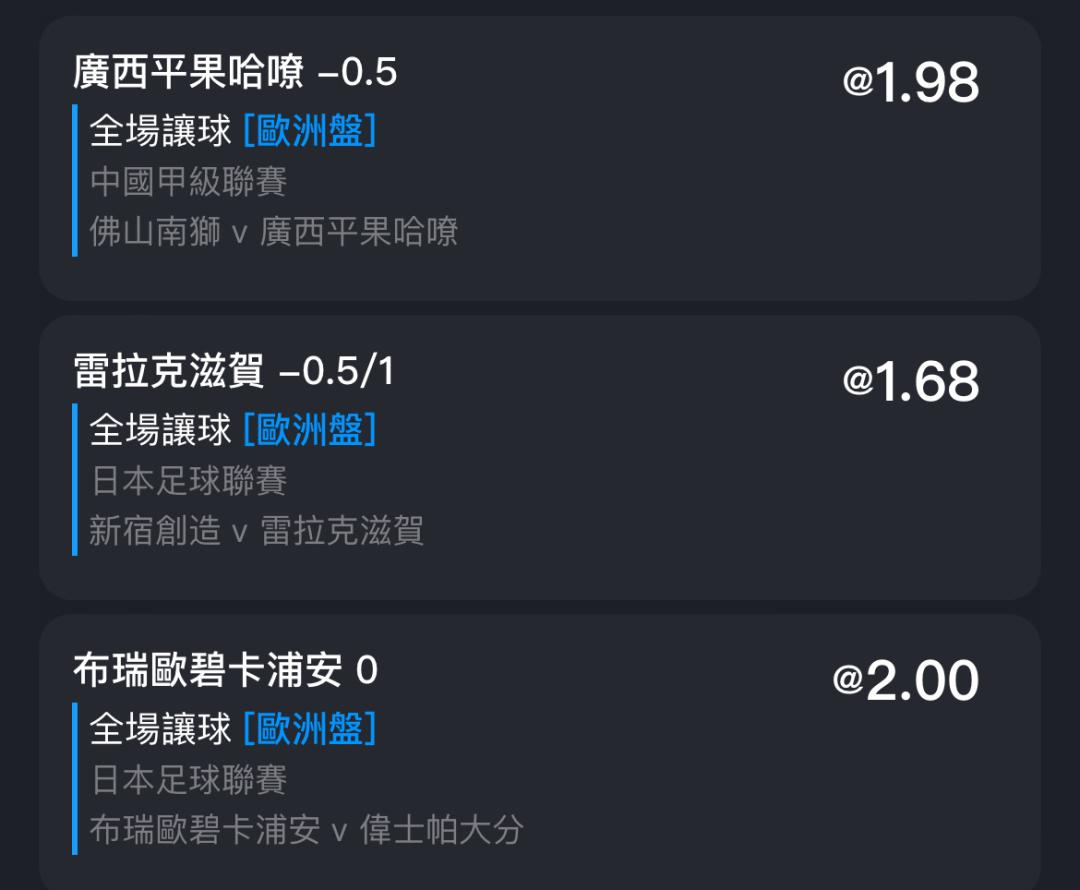
Task: Open [歐洲盤] link in 廣西平果哈嘹 card
Action: [310, 130]
